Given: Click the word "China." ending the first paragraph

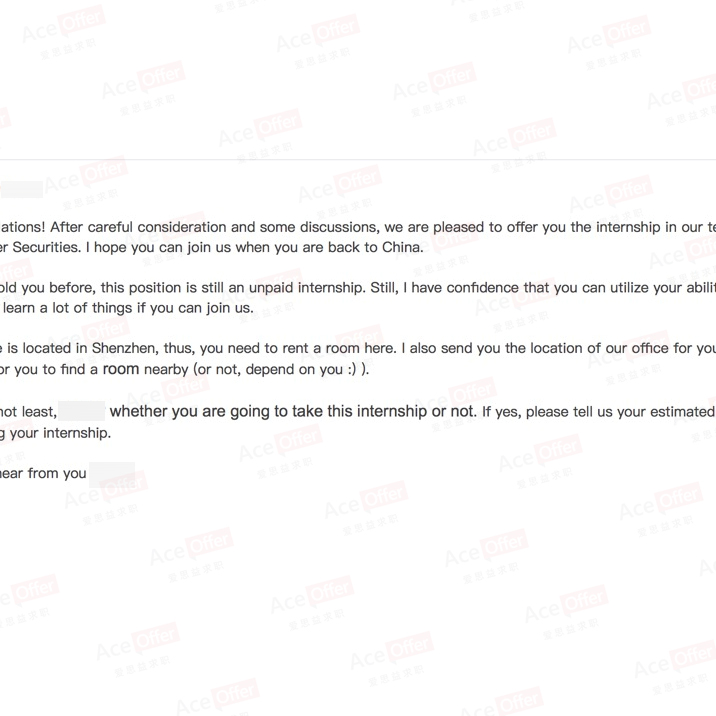Looking at the screenshot, I should click(x=403, y=247).
